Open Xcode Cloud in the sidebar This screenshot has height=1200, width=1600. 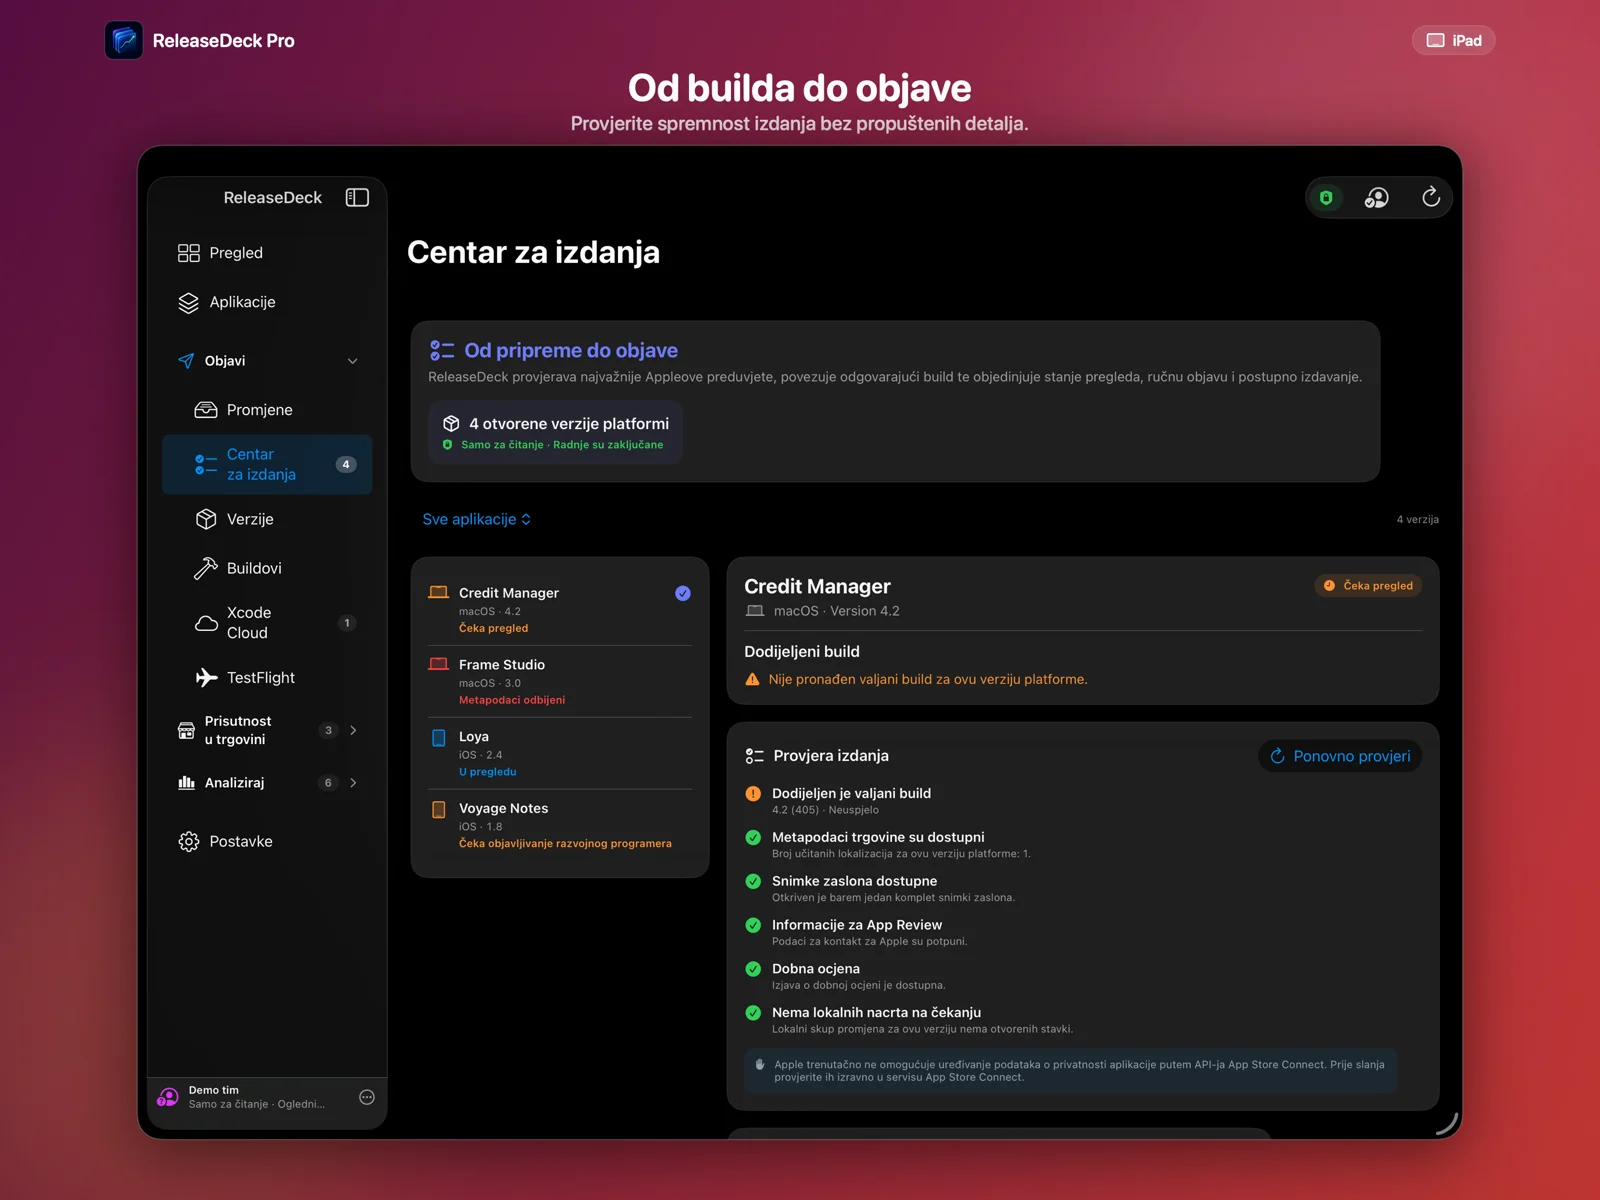coord(267,623)
